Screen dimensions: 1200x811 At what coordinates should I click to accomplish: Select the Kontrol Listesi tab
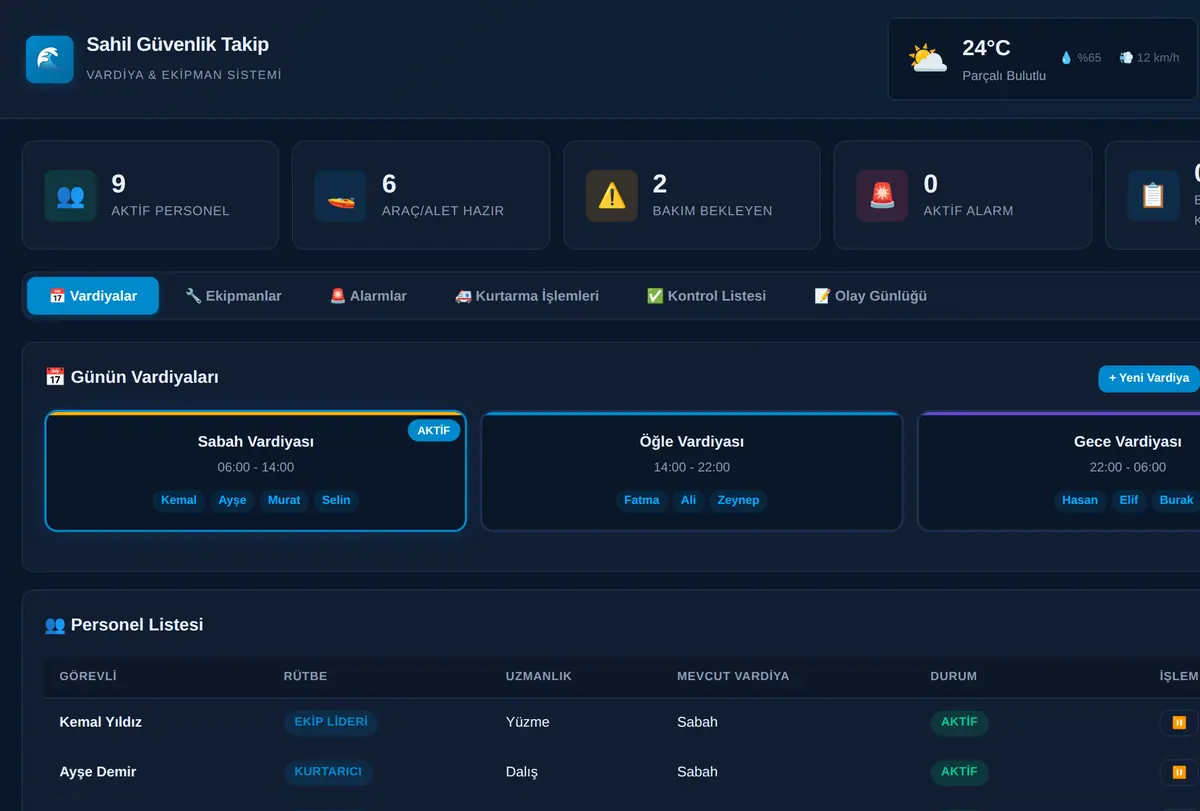[707, 296]
